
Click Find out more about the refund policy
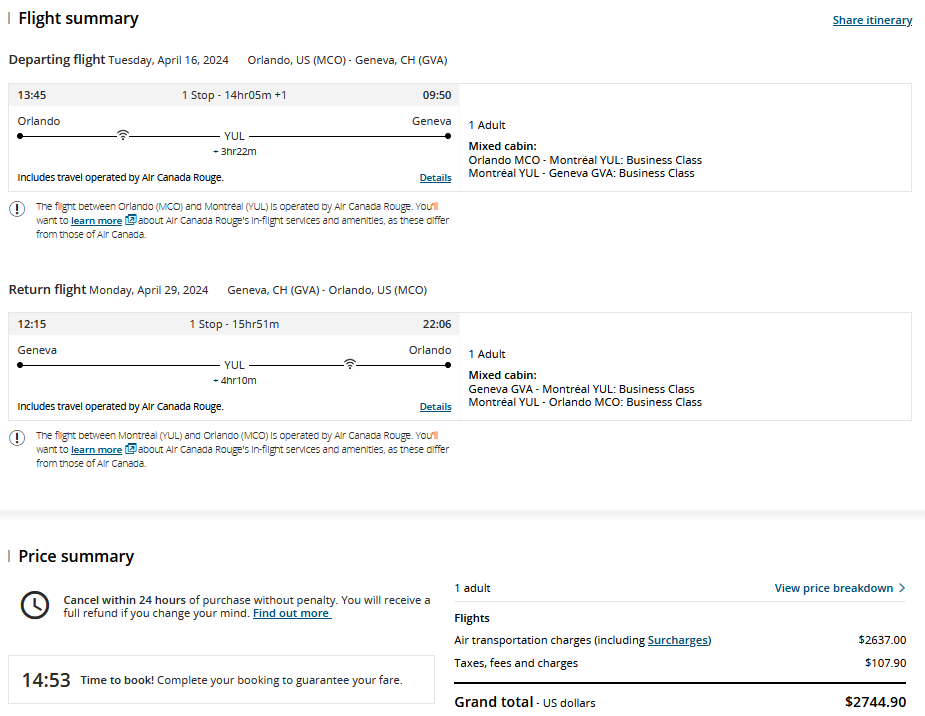tap(291, 613)
